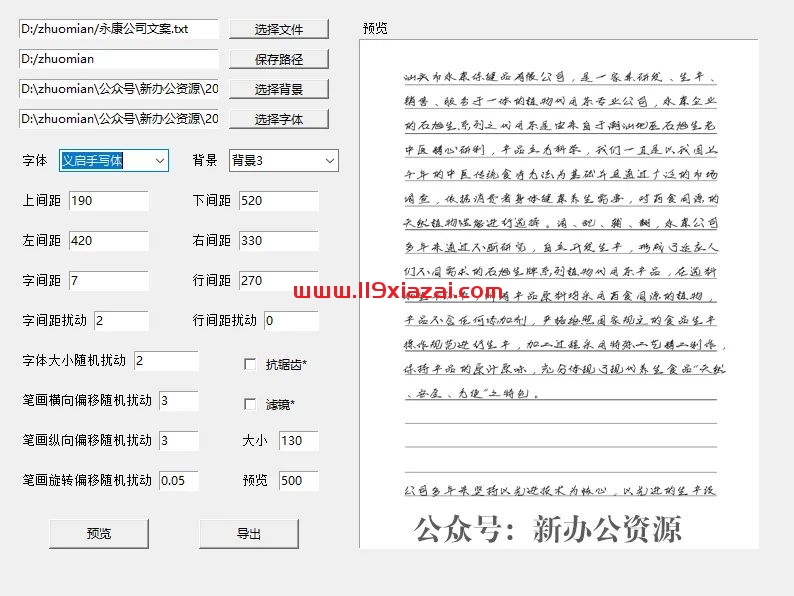The width and height of the screenshot is (794, 596).
Task: Edit the 字间距 value 7
Action: 109,281
